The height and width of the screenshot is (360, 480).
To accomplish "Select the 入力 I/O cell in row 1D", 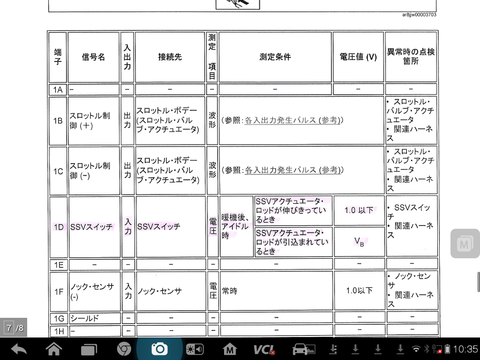I will tap(128, 226).
